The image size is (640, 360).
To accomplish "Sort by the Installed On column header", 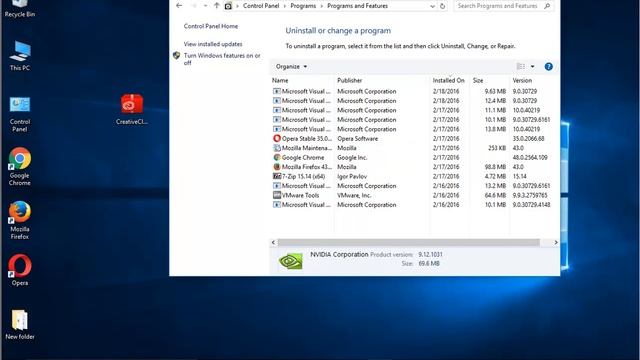I will click(x=450, y=80).
